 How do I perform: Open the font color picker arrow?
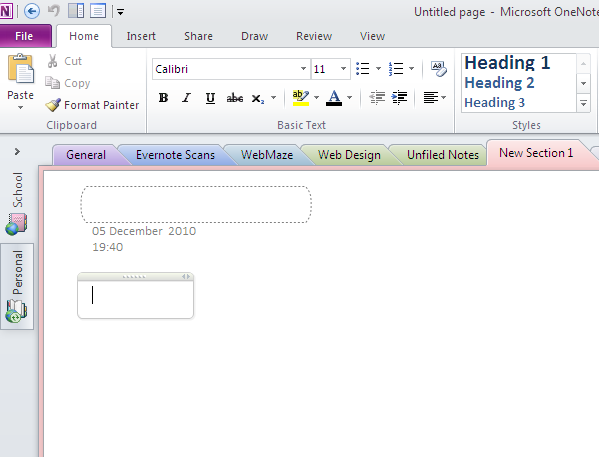pos(350,98)
